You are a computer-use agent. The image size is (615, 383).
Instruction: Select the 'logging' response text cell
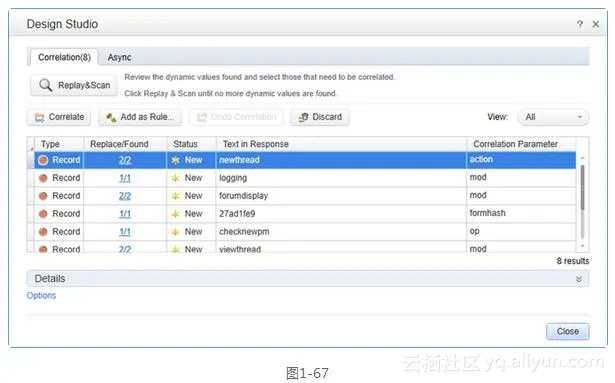[341, 178]
